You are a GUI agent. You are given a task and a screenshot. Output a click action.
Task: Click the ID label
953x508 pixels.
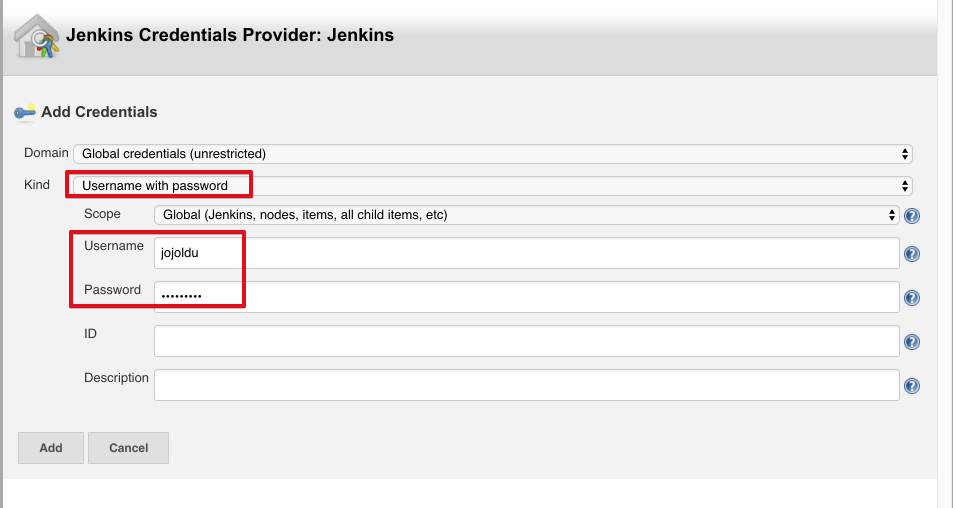pyautogui.click(x=91, y=334)
